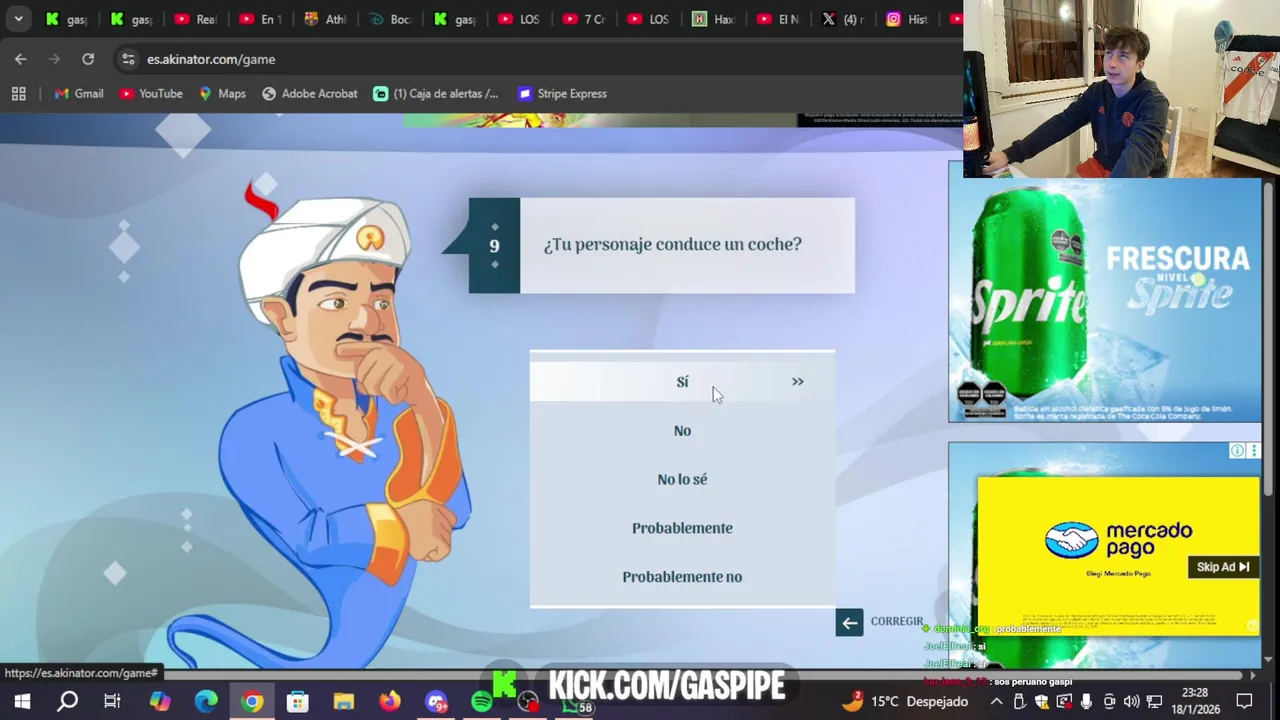Screen dimensions: 1280x720
Task: Open the Chrome tab search dropdown
Action: click(x=18, y=18)
